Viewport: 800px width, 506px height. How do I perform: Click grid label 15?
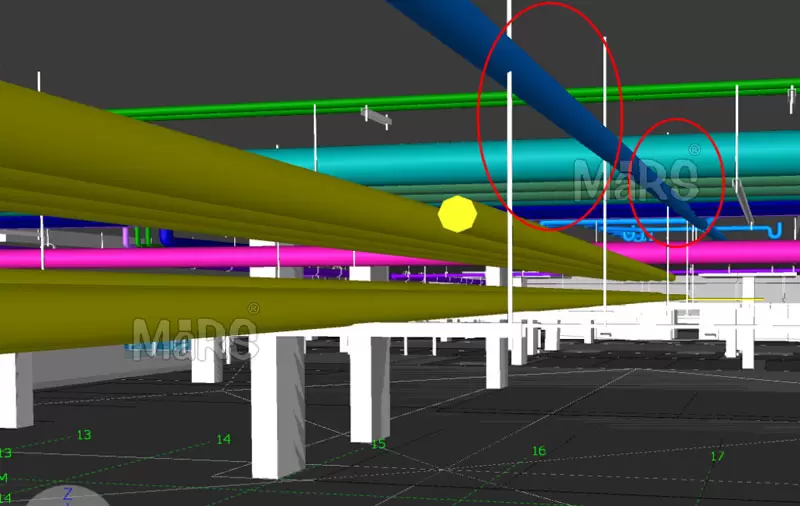coord(378,444)
